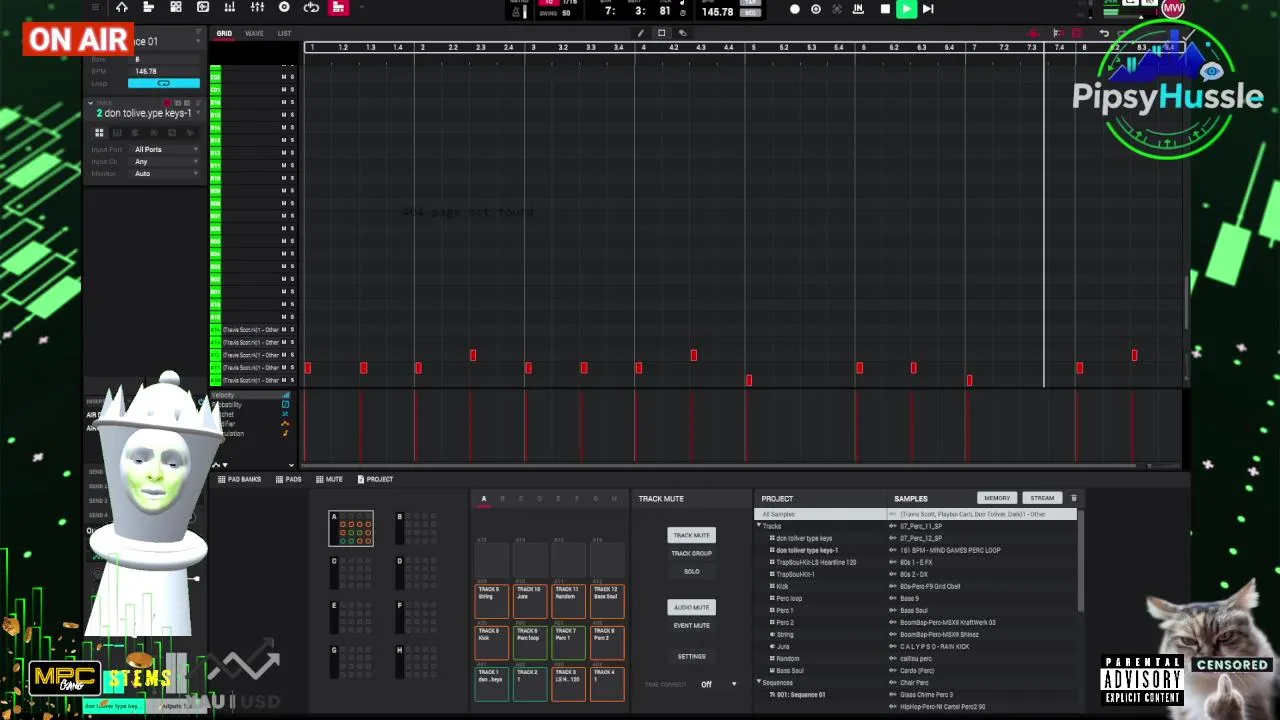Open the hamburger menu icon
The image size is (1280, 720).
(96, 8)
